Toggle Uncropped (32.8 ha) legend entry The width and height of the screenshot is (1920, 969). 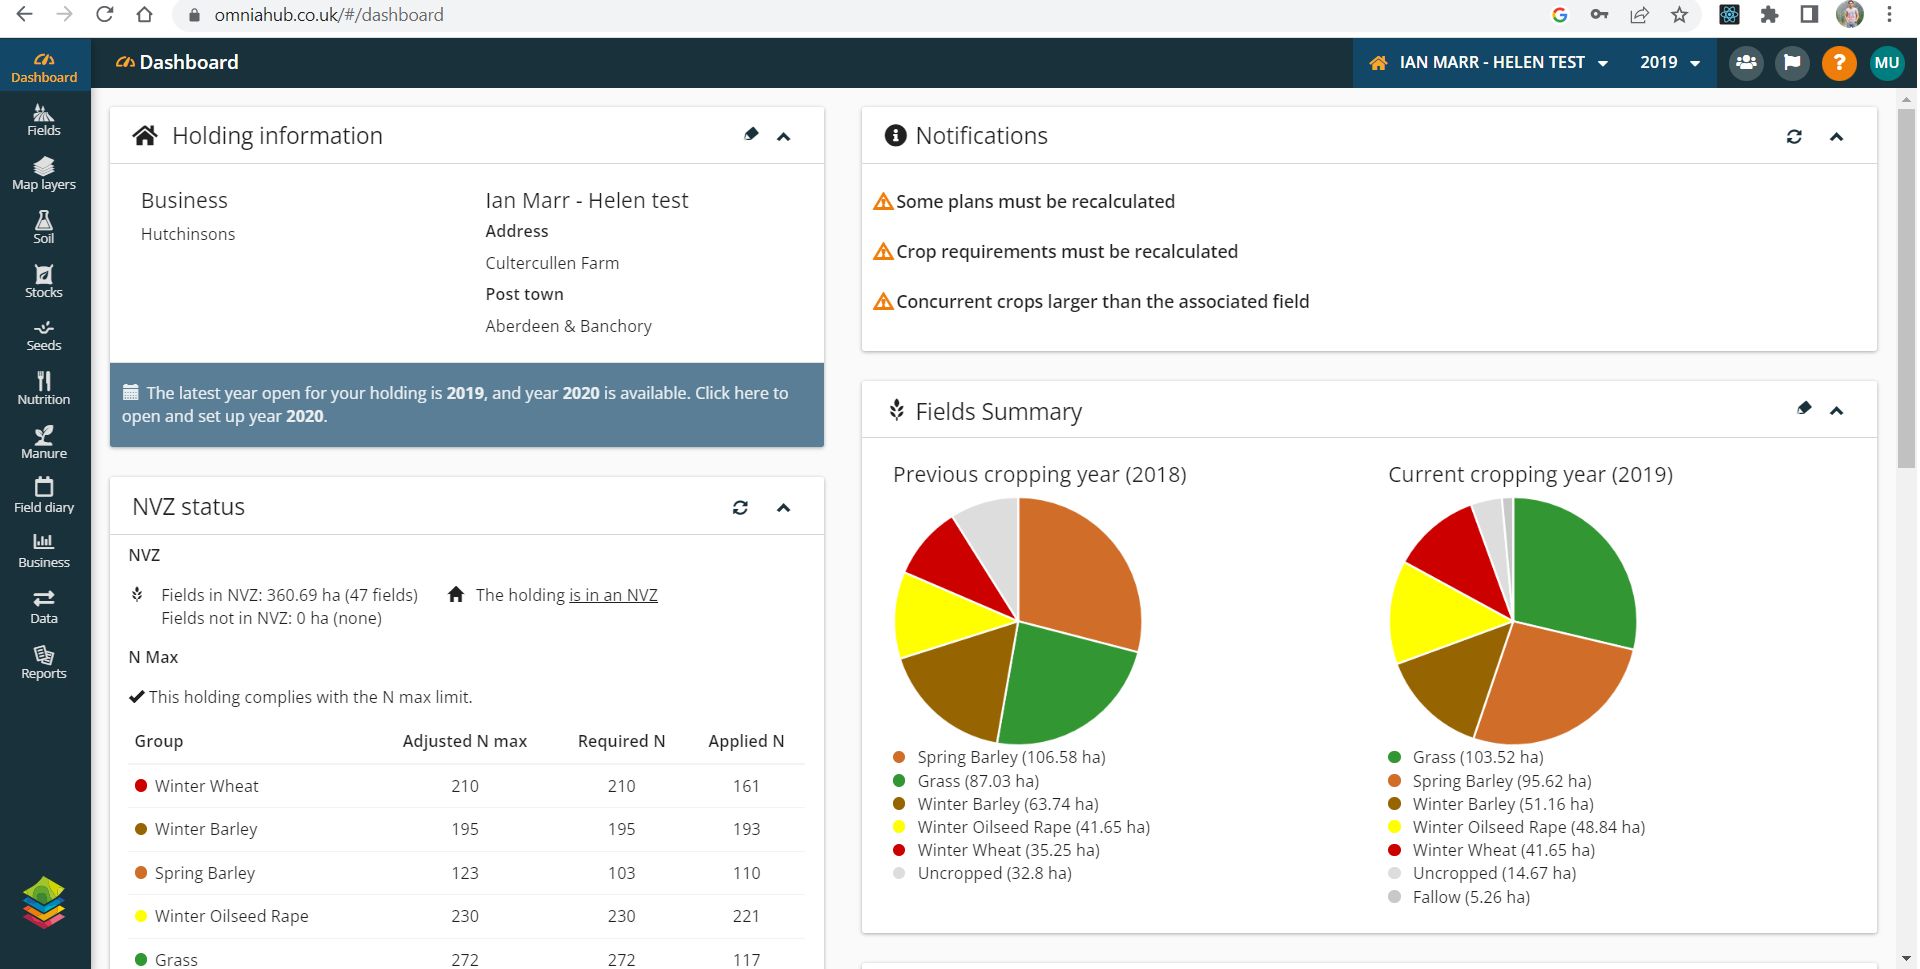coord(982,873)
